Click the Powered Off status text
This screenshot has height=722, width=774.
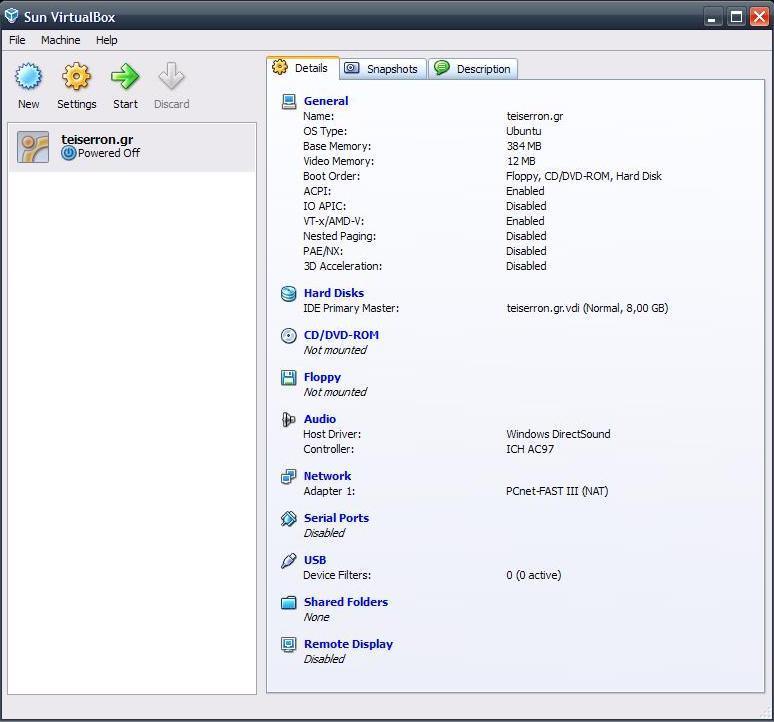coord(109,153)
